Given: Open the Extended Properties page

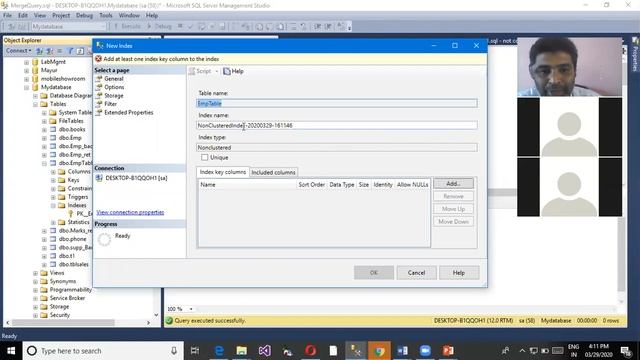Looking at the screenshot, I should click(x=128, y=112).
